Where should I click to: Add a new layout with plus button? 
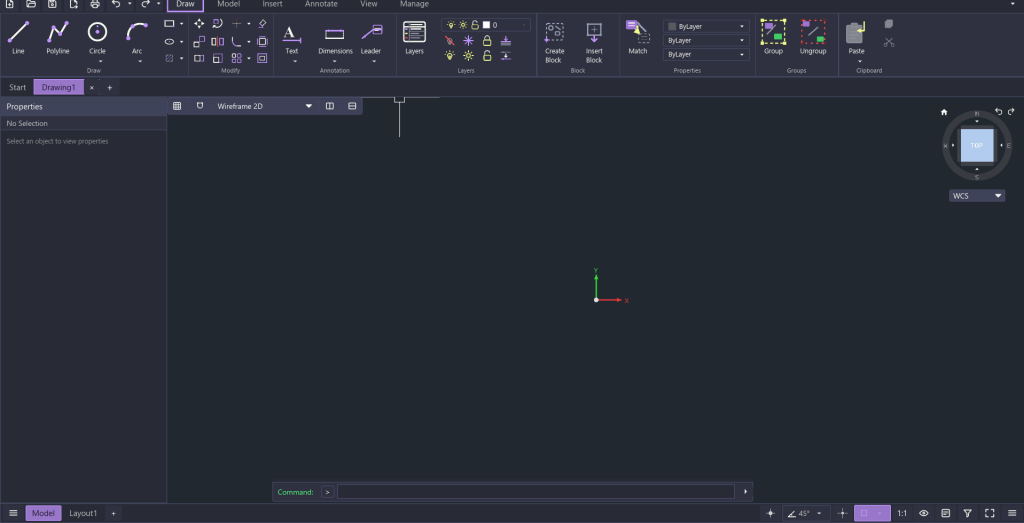tap(113, 513)
